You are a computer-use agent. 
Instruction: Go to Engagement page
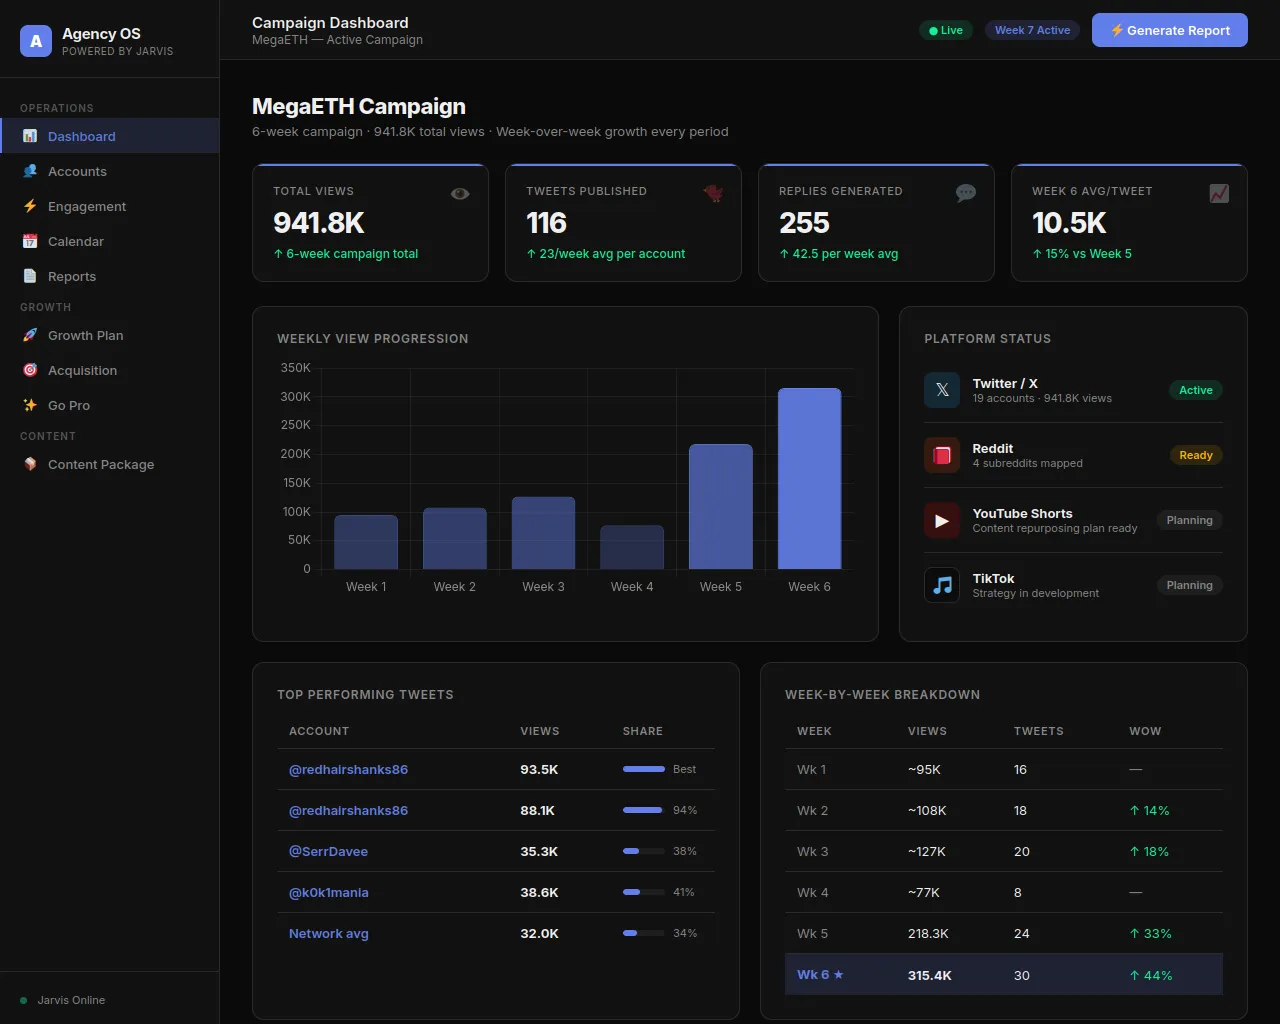[x=110, y=206]
